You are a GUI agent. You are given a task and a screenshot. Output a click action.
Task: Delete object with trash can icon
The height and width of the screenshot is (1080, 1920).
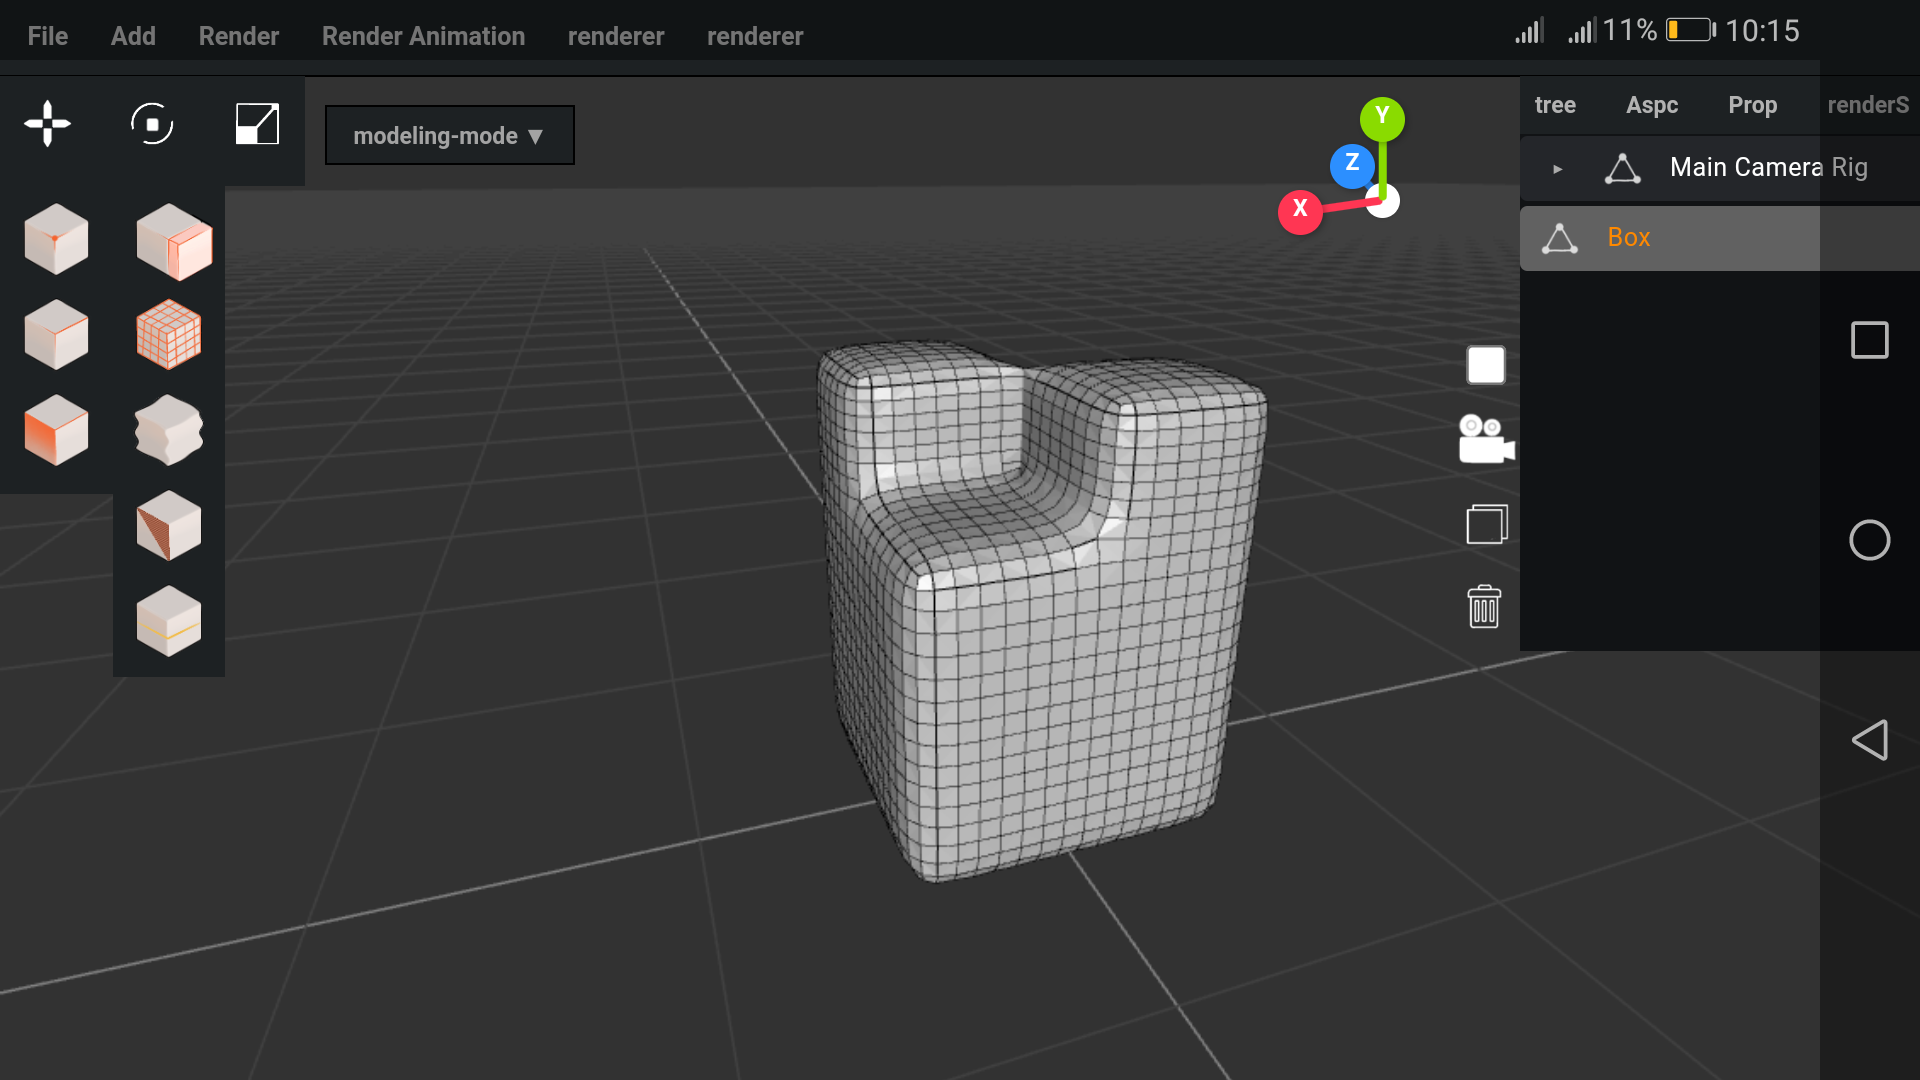[1484, 607]
